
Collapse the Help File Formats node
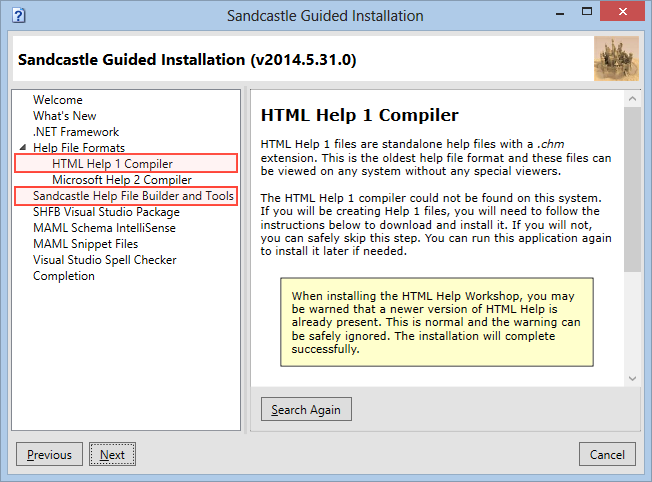pyautogui.click(x=23, y=147)
